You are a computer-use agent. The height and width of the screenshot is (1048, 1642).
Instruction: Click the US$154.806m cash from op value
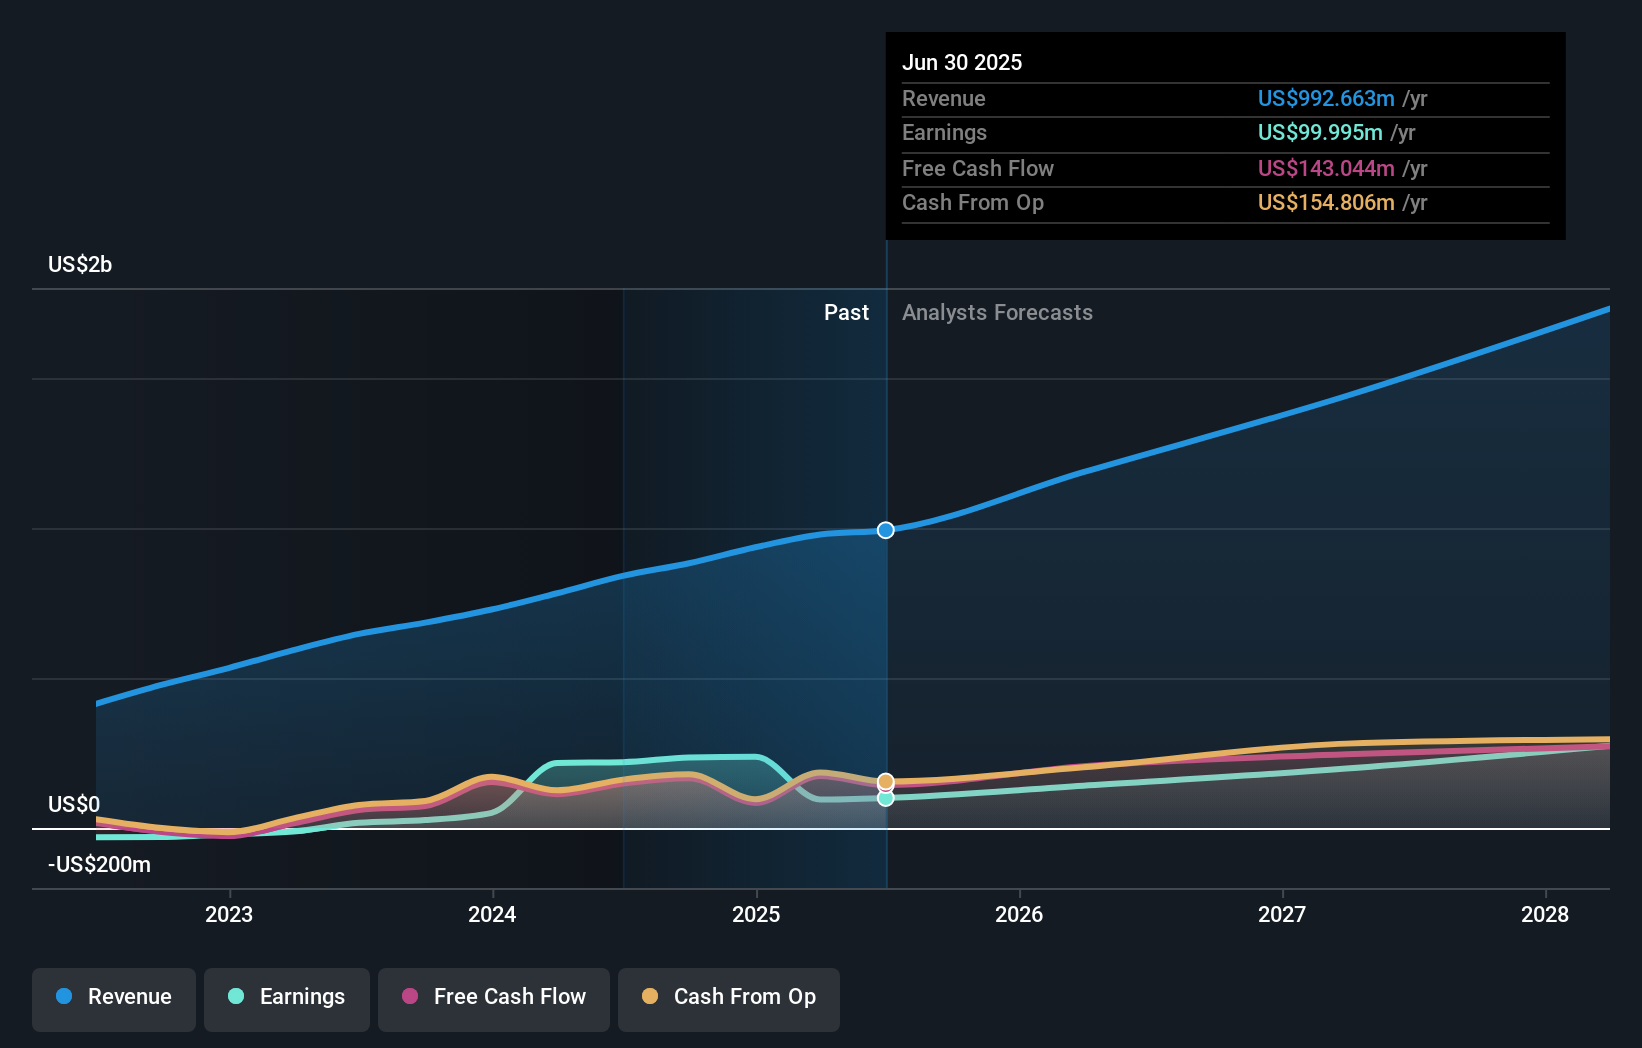click(x=1326, y=202)
